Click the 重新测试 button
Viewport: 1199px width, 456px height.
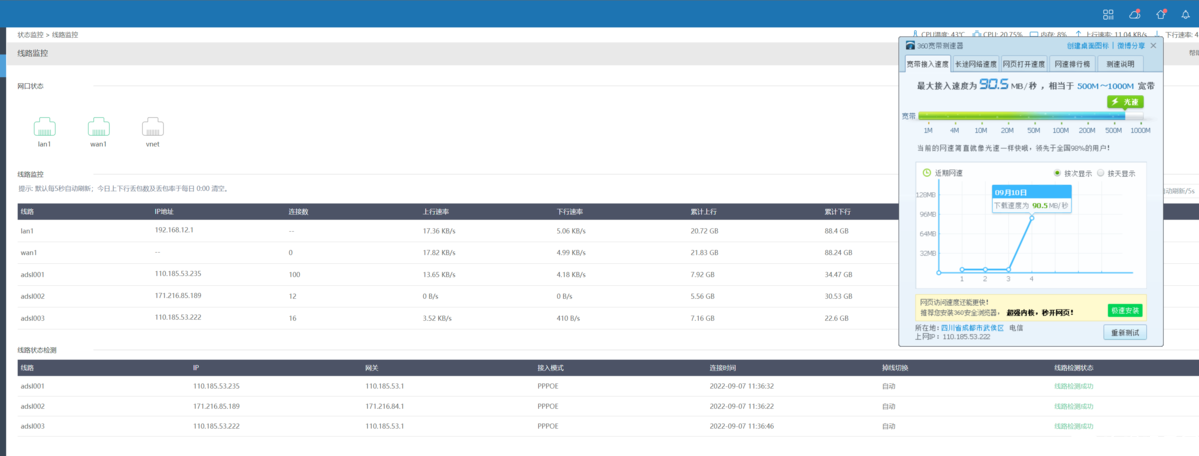click(1125, 332)
